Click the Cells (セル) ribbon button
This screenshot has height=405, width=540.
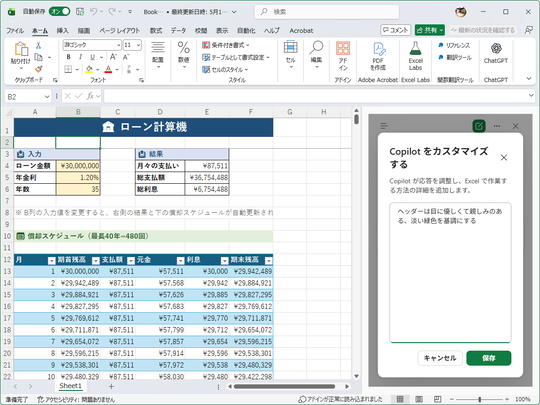click(291, 54)
